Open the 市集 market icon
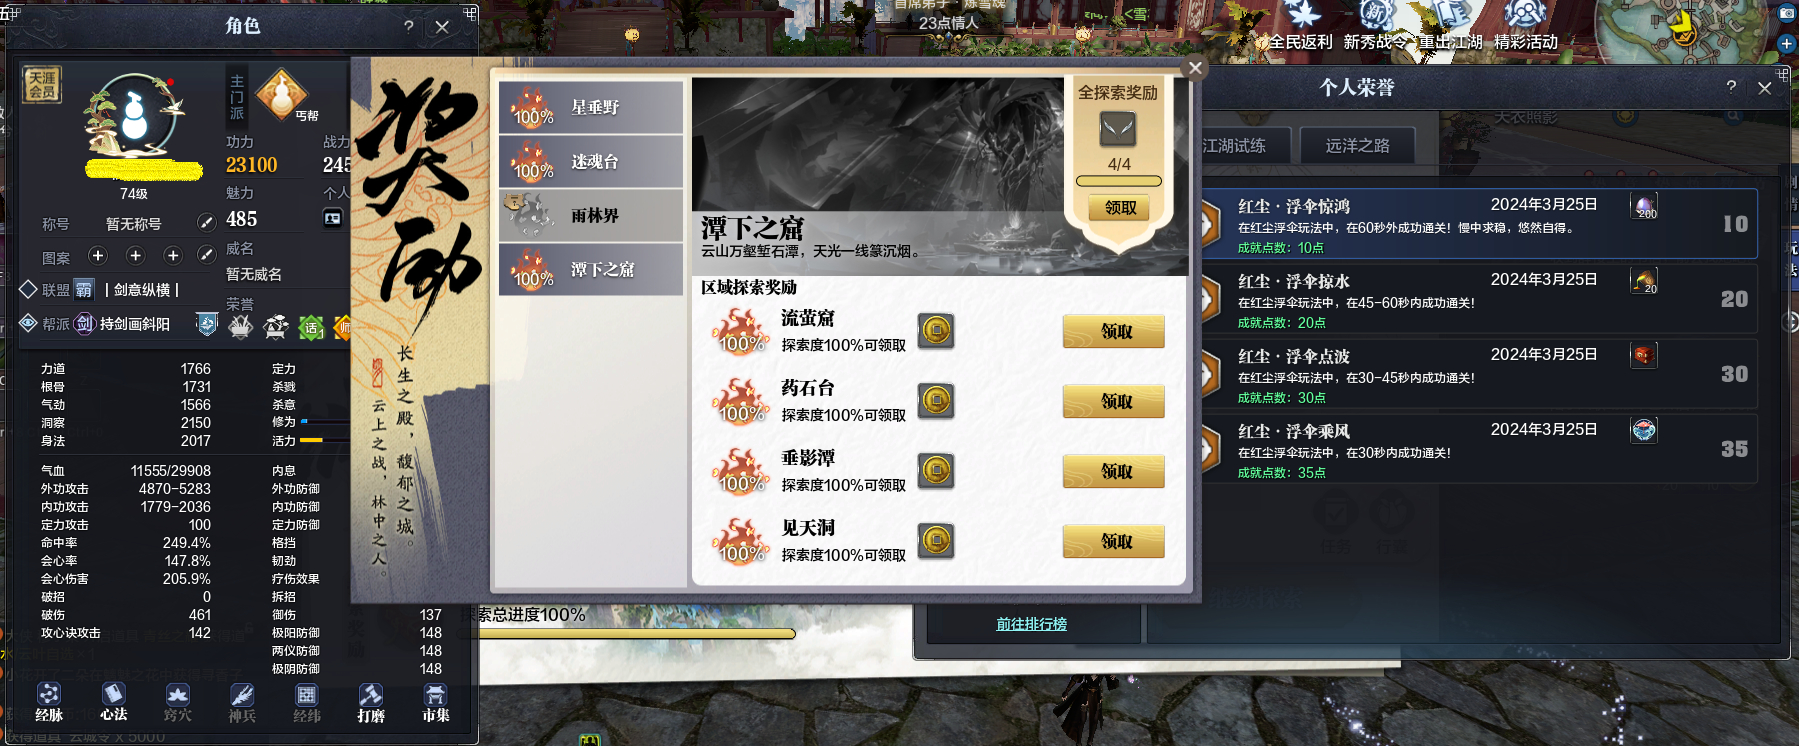1799x746 pixels. (x=435, y=702)
